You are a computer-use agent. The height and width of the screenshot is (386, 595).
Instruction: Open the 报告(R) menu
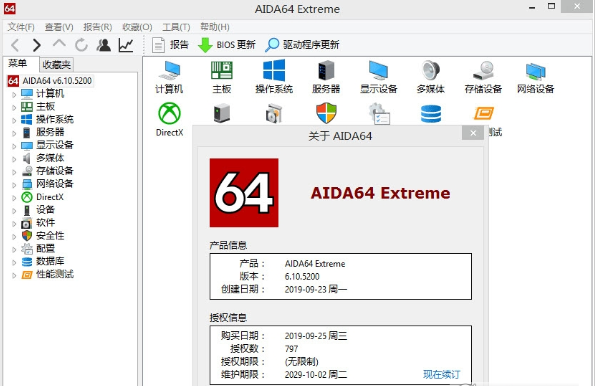click(98, 27)
